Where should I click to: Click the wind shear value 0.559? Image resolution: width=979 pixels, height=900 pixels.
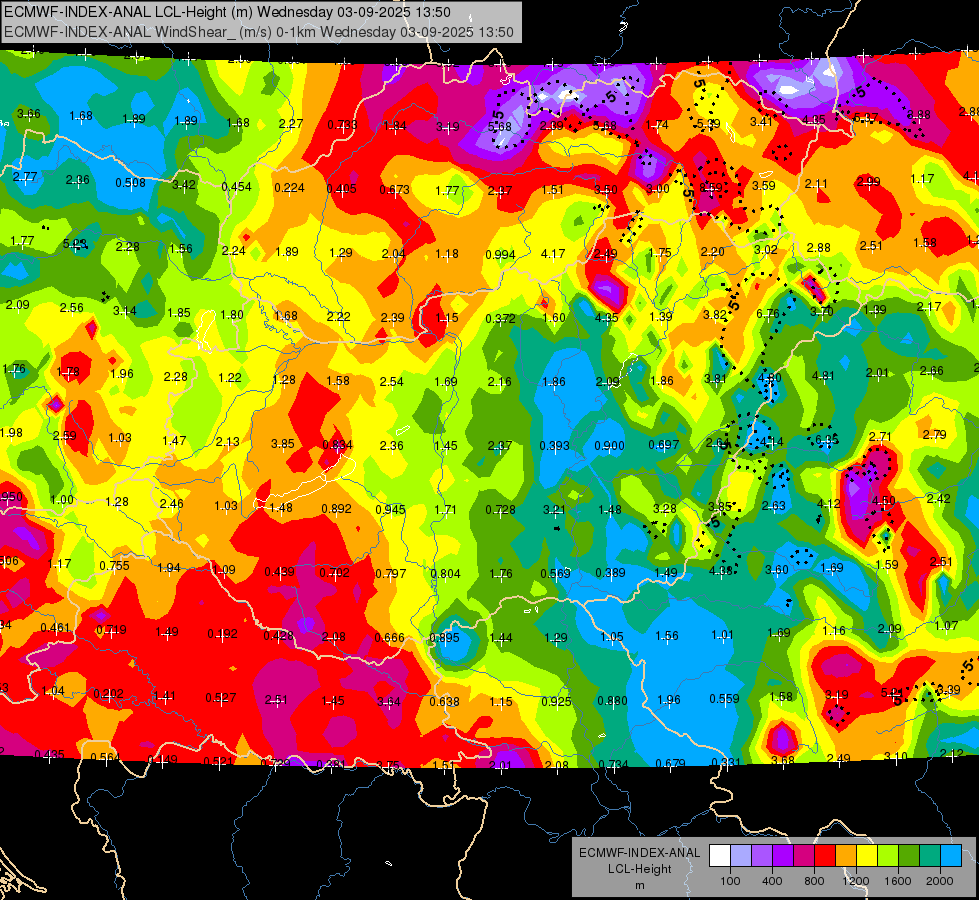(x=724, y=699)
